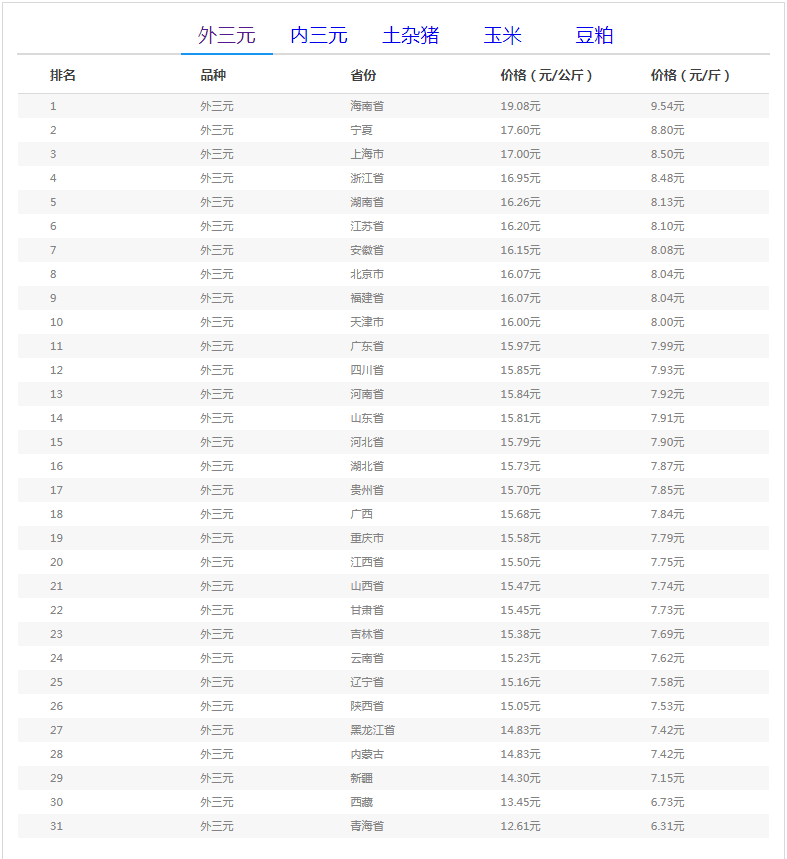Select 海南省 in the province column
787x859 pixels.
pyautogui.click(x=367, y=106)
